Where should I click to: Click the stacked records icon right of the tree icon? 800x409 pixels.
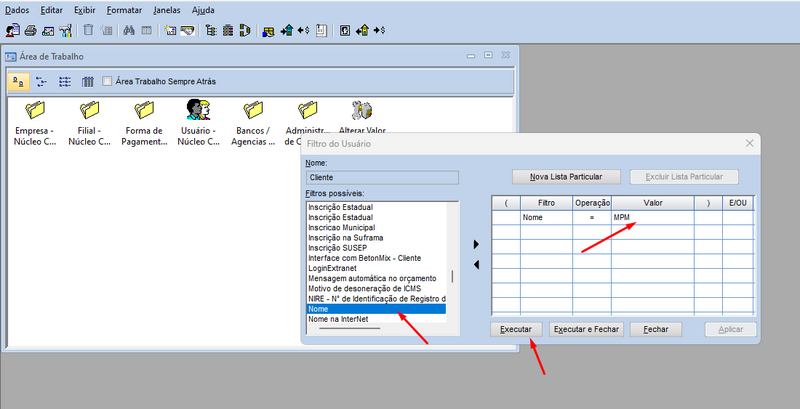[228, 31]
